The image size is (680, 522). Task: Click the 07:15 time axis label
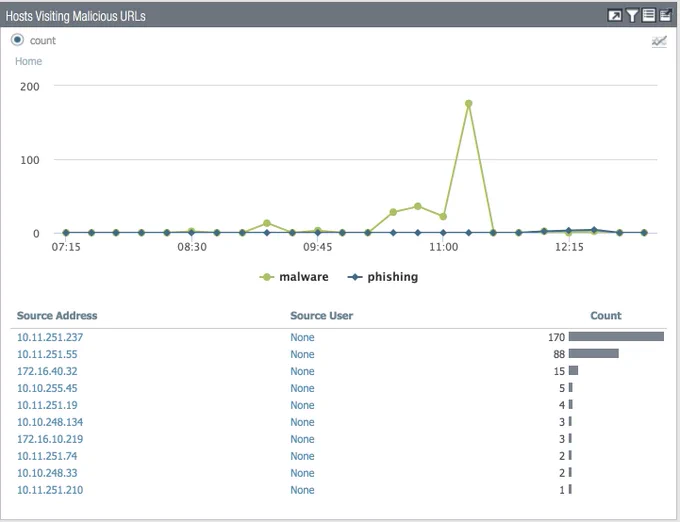click(x=66, y=247)
